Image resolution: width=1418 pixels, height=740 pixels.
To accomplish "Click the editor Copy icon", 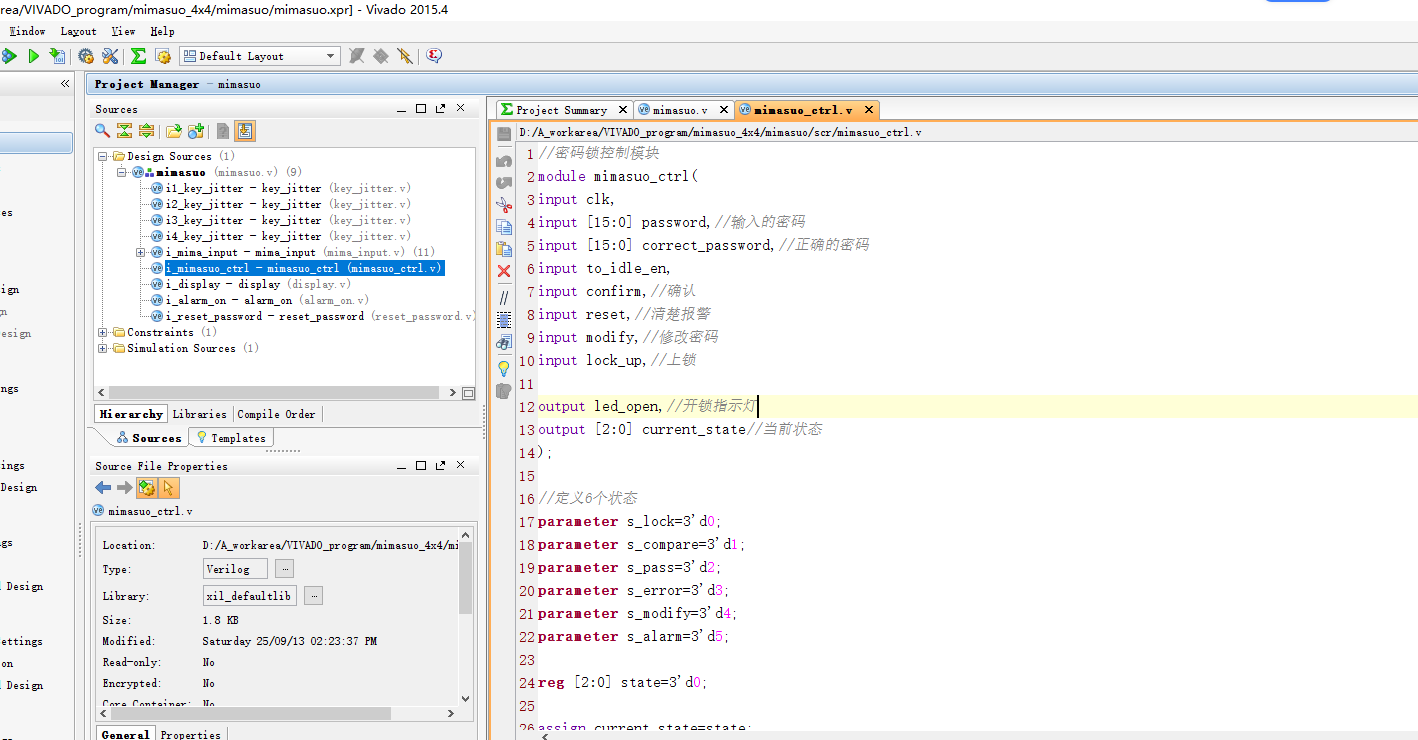I will click(x=504, y=227).
